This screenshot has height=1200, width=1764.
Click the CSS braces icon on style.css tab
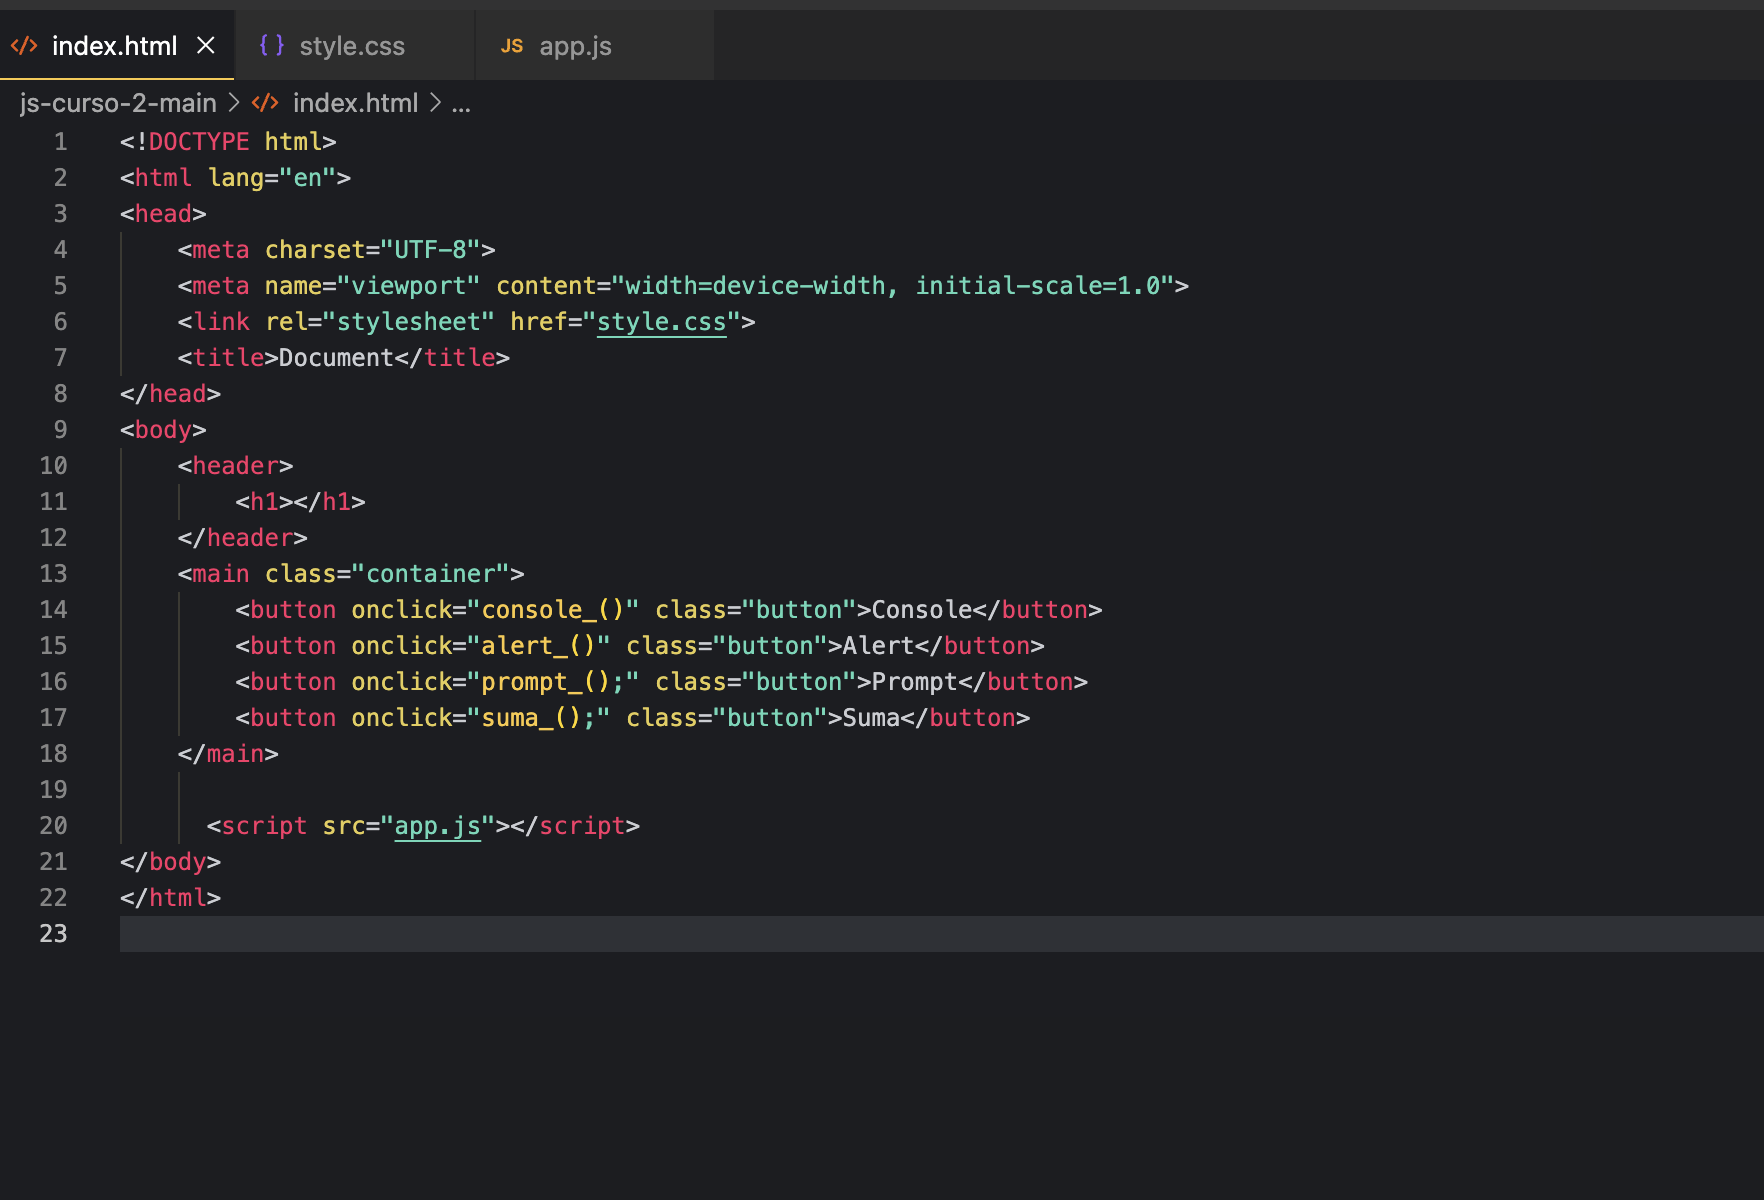click(271, 45)
